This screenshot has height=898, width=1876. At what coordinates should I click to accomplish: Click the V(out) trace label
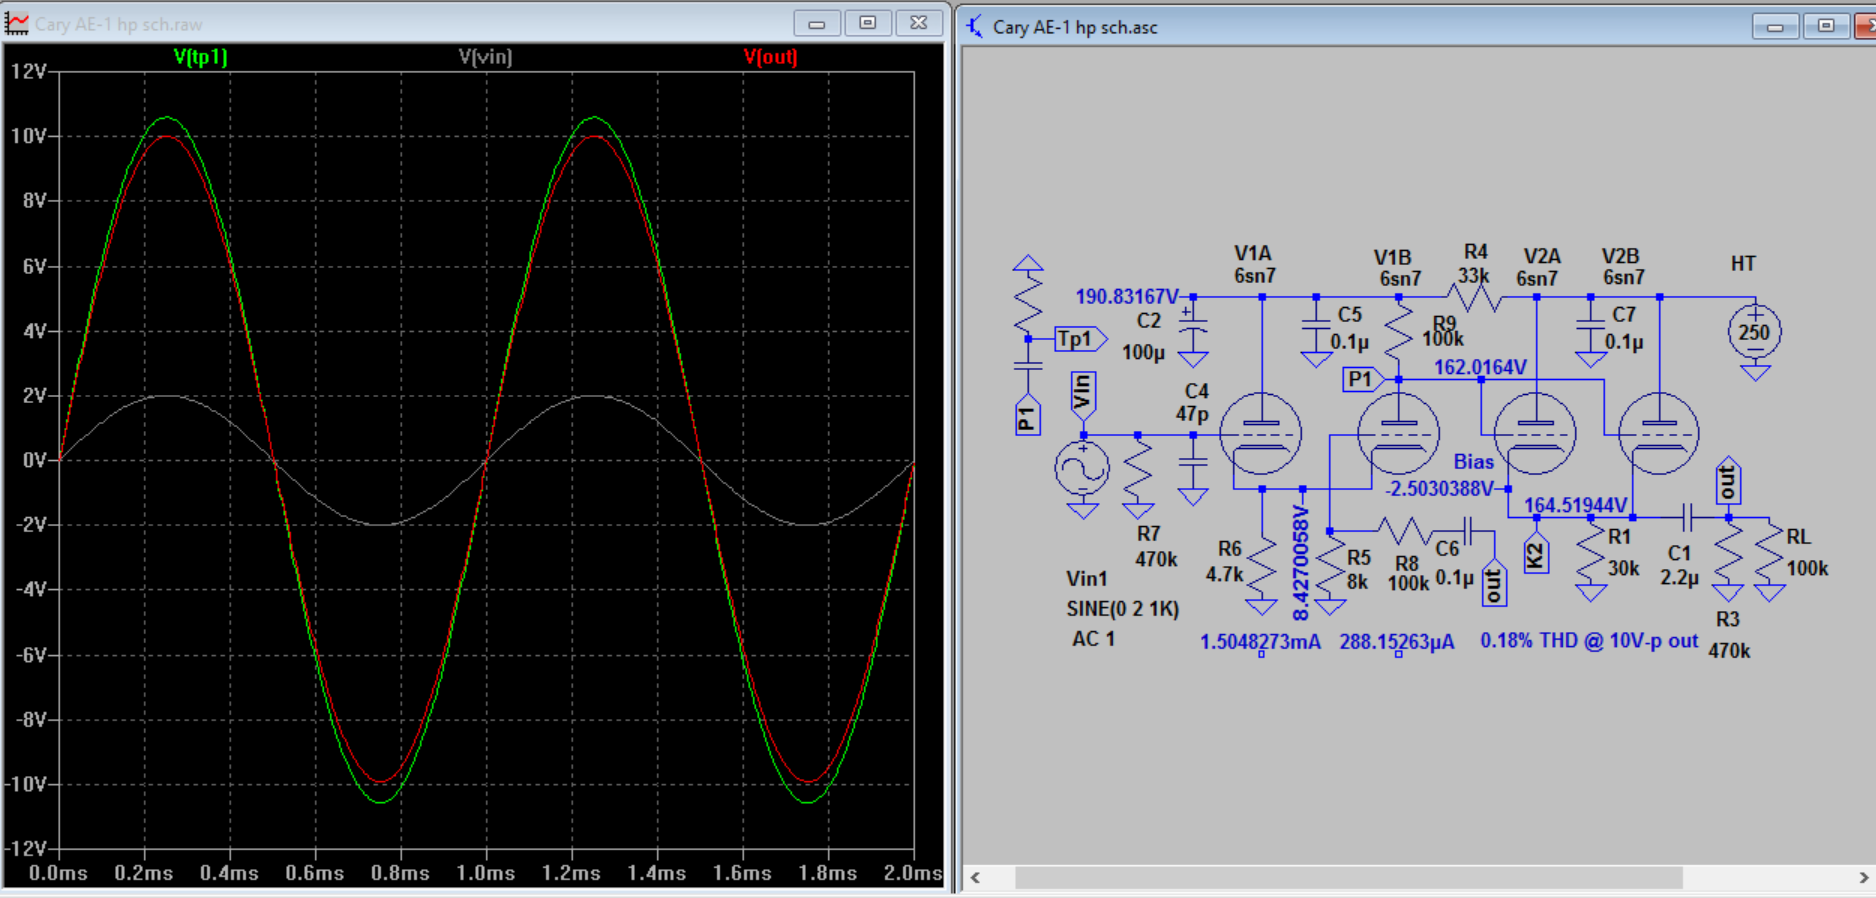[x=770, y=57]
